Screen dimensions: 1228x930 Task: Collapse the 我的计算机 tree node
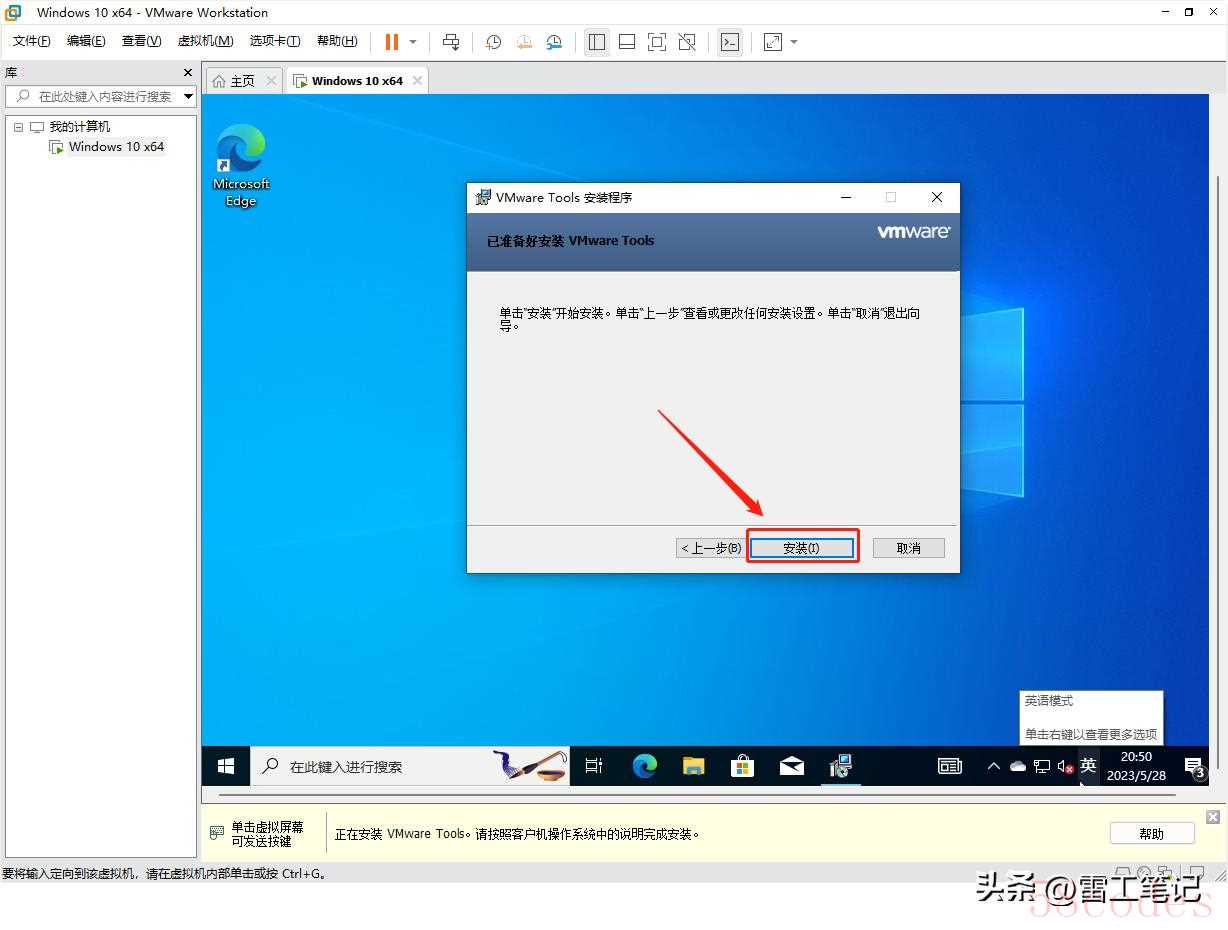18,127
